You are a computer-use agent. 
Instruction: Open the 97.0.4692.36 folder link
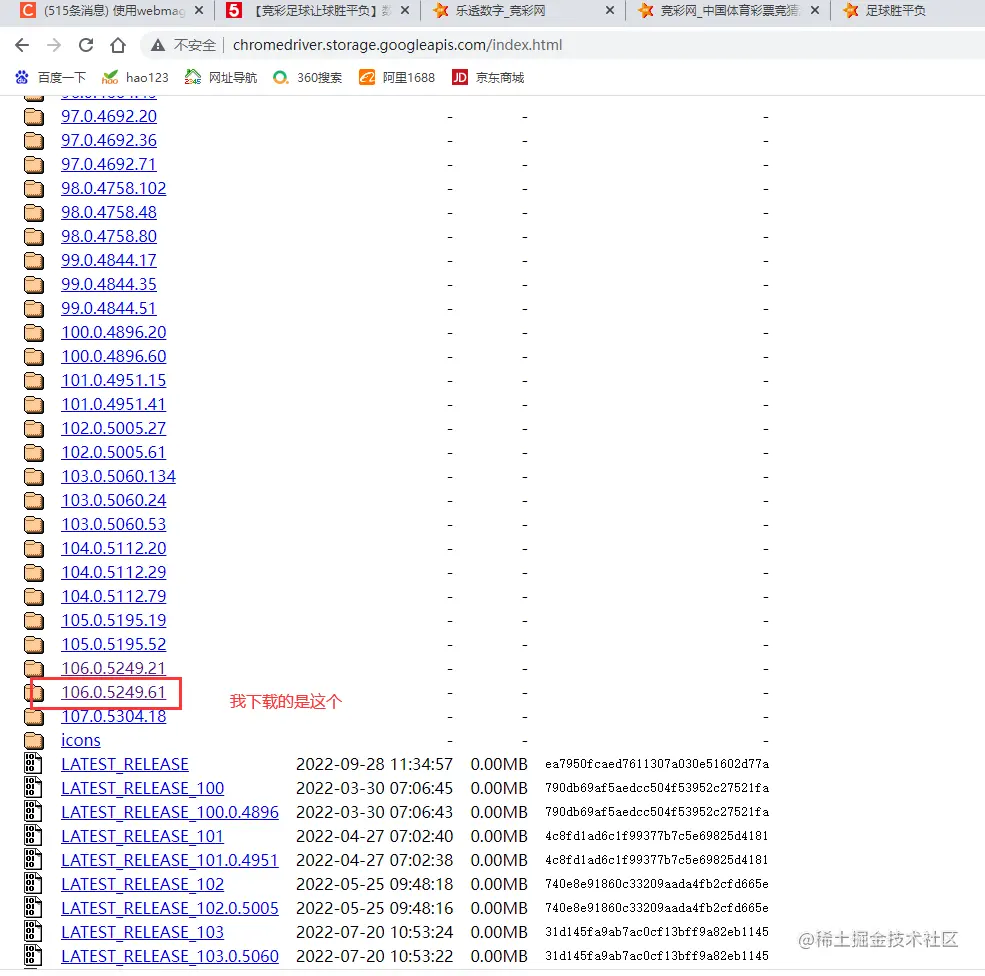[109, 141]
